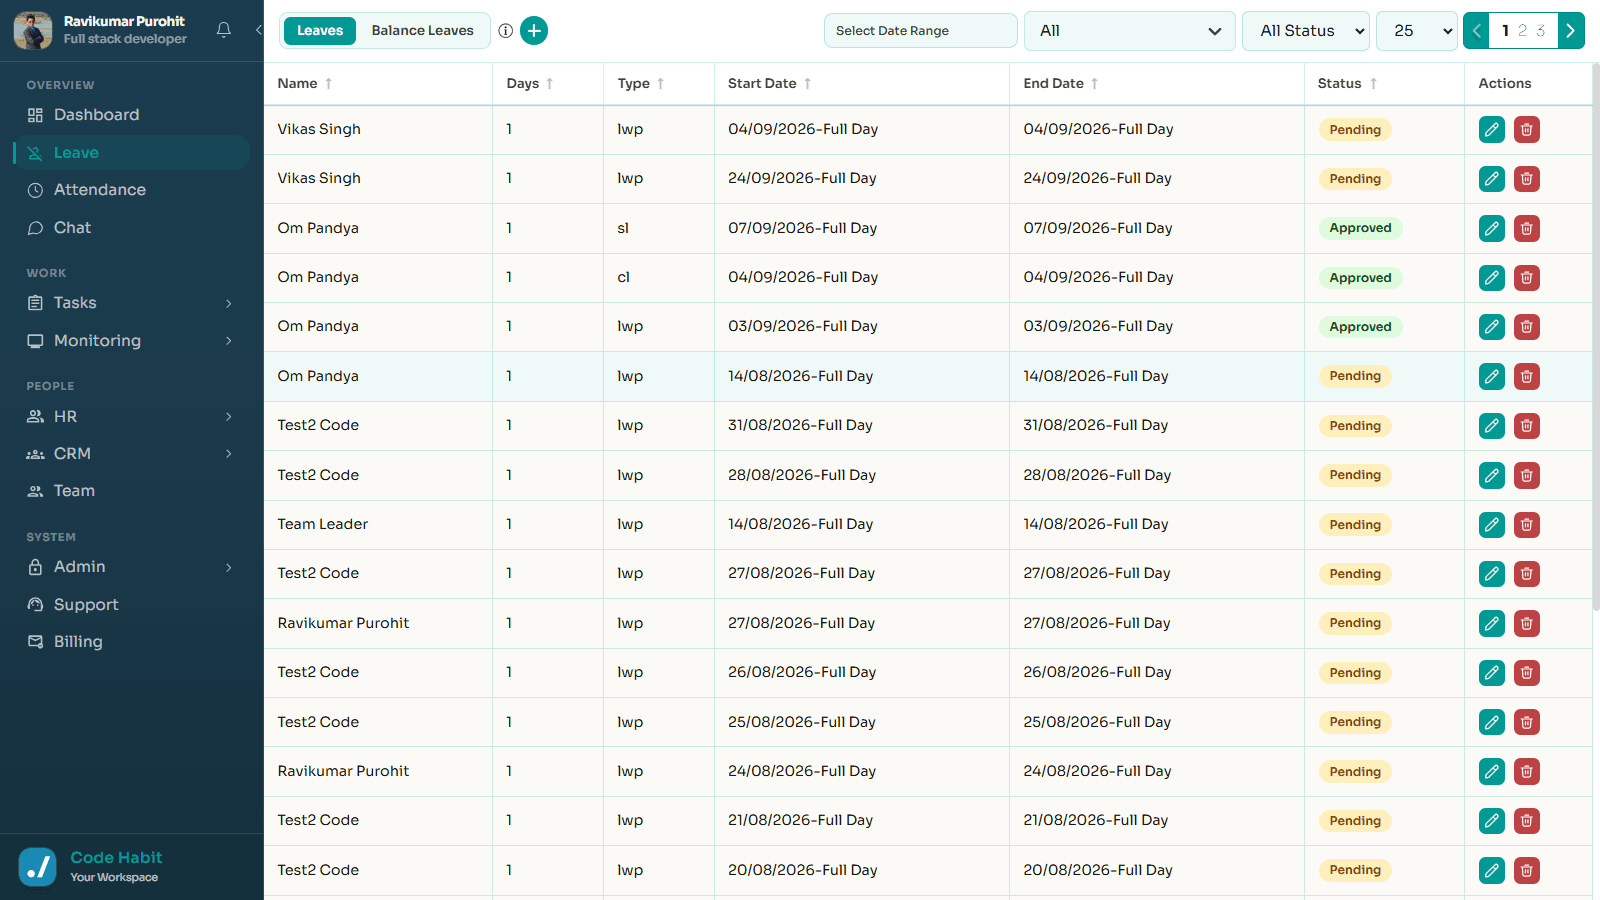Image resolution: width=1600 pixels, height=900 pixels.
Task: Sort table by Name column
Action: (x=305, y=84)
